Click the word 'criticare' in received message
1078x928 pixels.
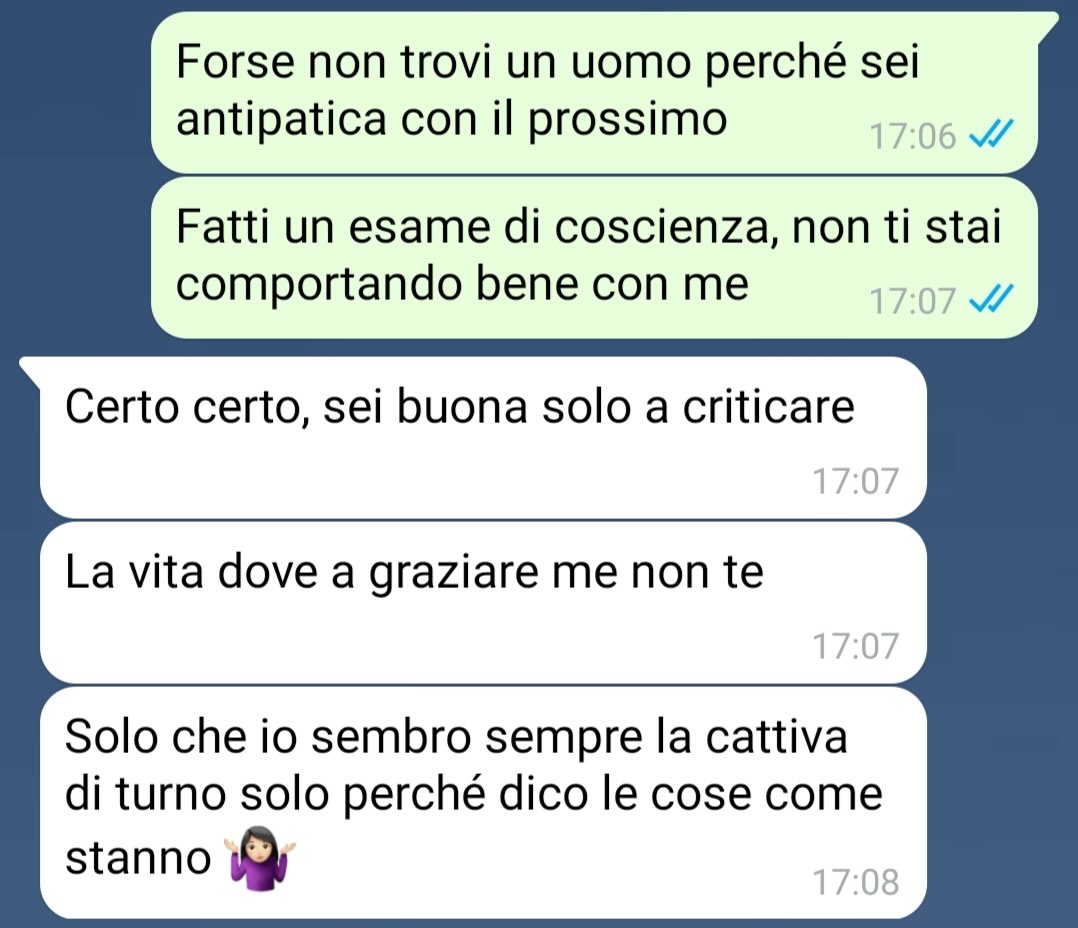pos(768,407)
